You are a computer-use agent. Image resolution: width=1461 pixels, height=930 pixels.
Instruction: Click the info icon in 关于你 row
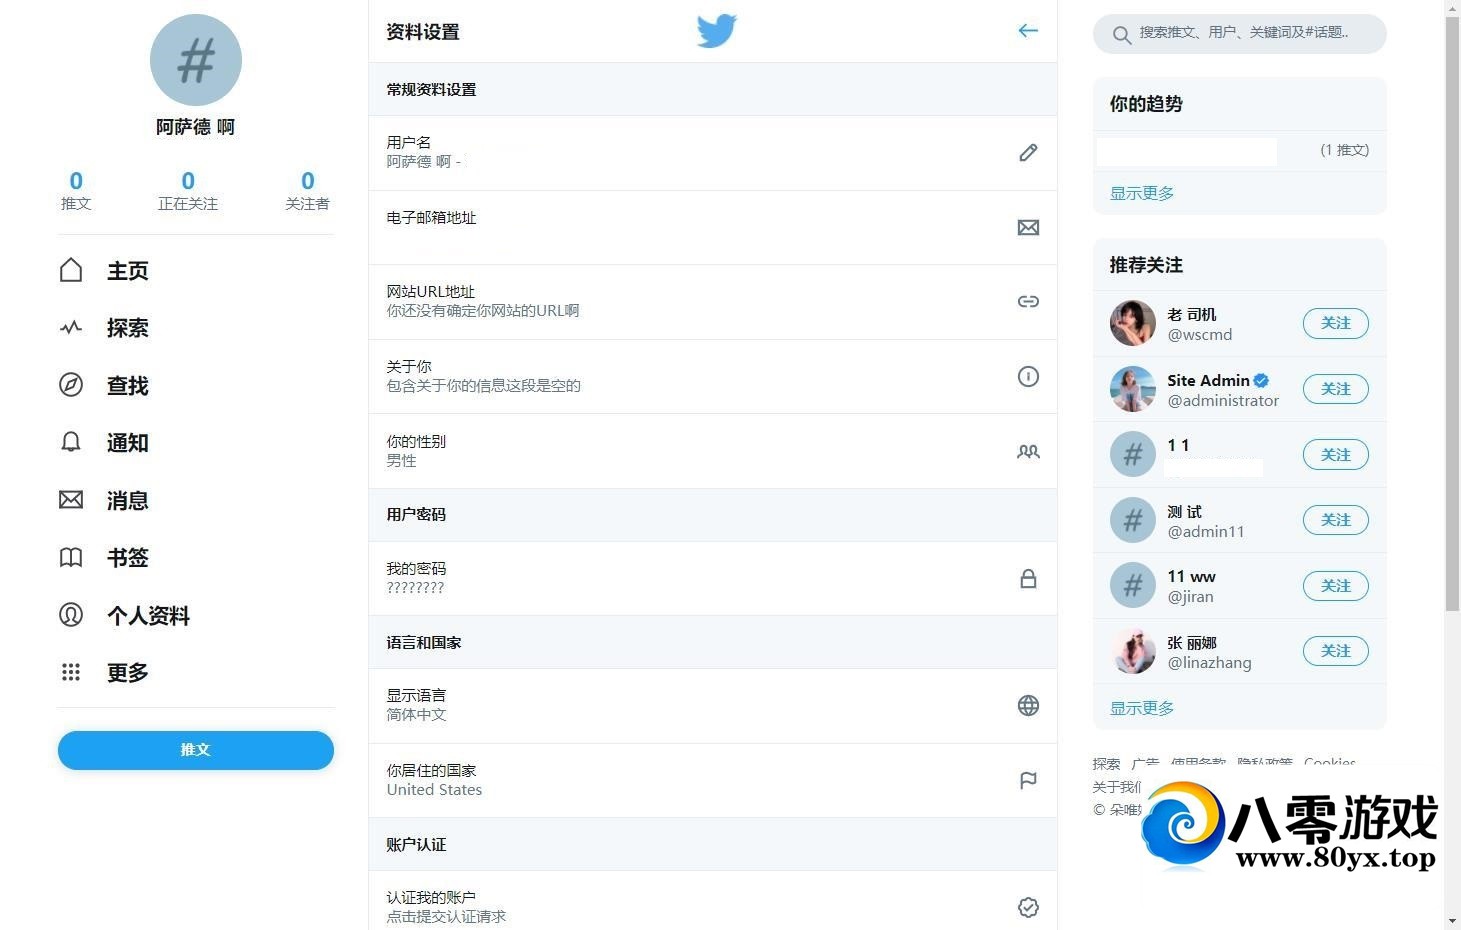point(1028,377)
